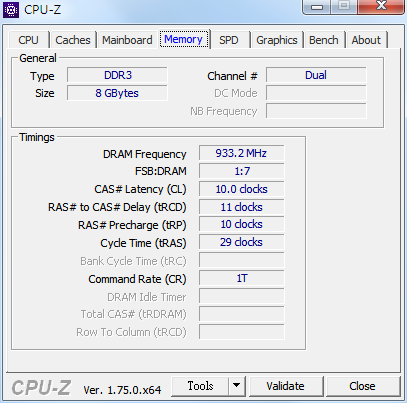Click the tRP value 10 clocks
The height and width of the screenshot is (403, 407).
tap(242, 224)
